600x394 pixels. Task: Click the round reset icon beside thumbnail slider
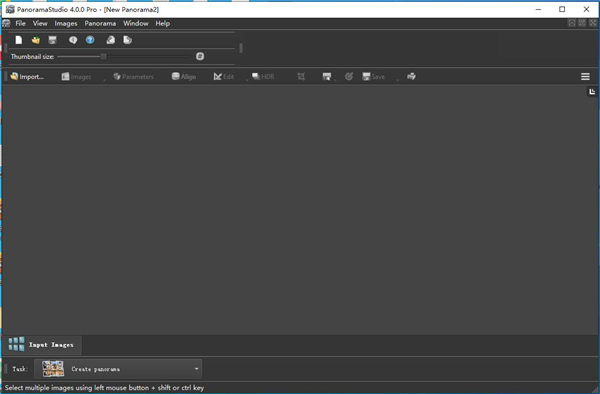200,56
